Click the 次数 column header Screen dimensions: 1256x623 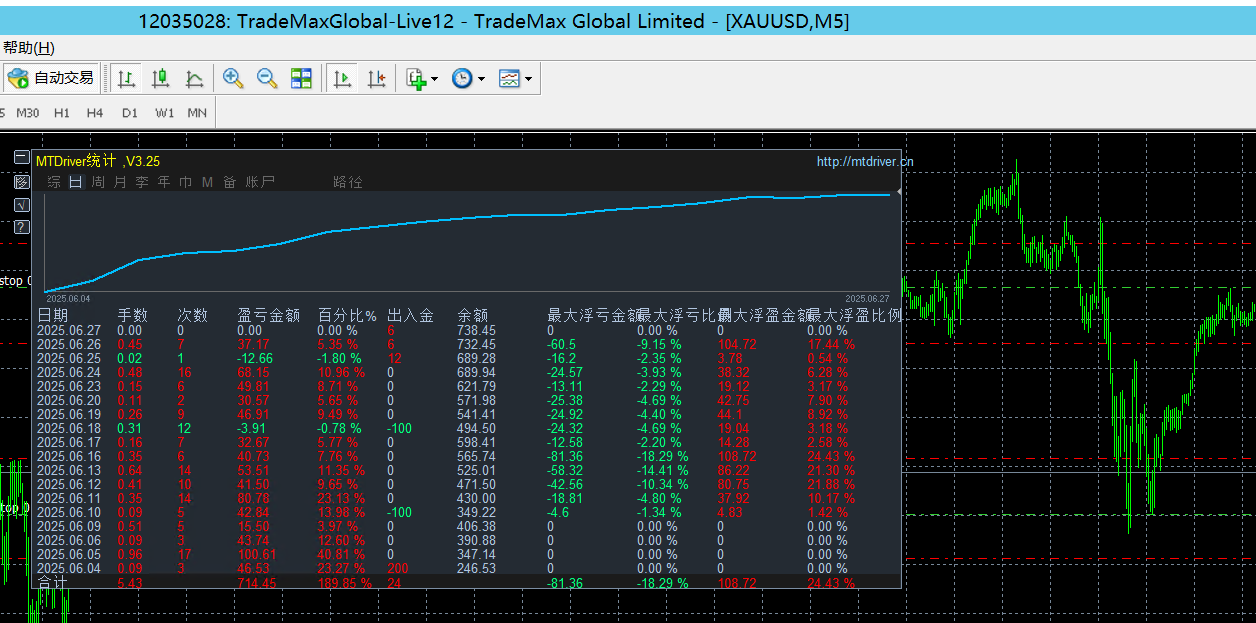tap(193, 315)
